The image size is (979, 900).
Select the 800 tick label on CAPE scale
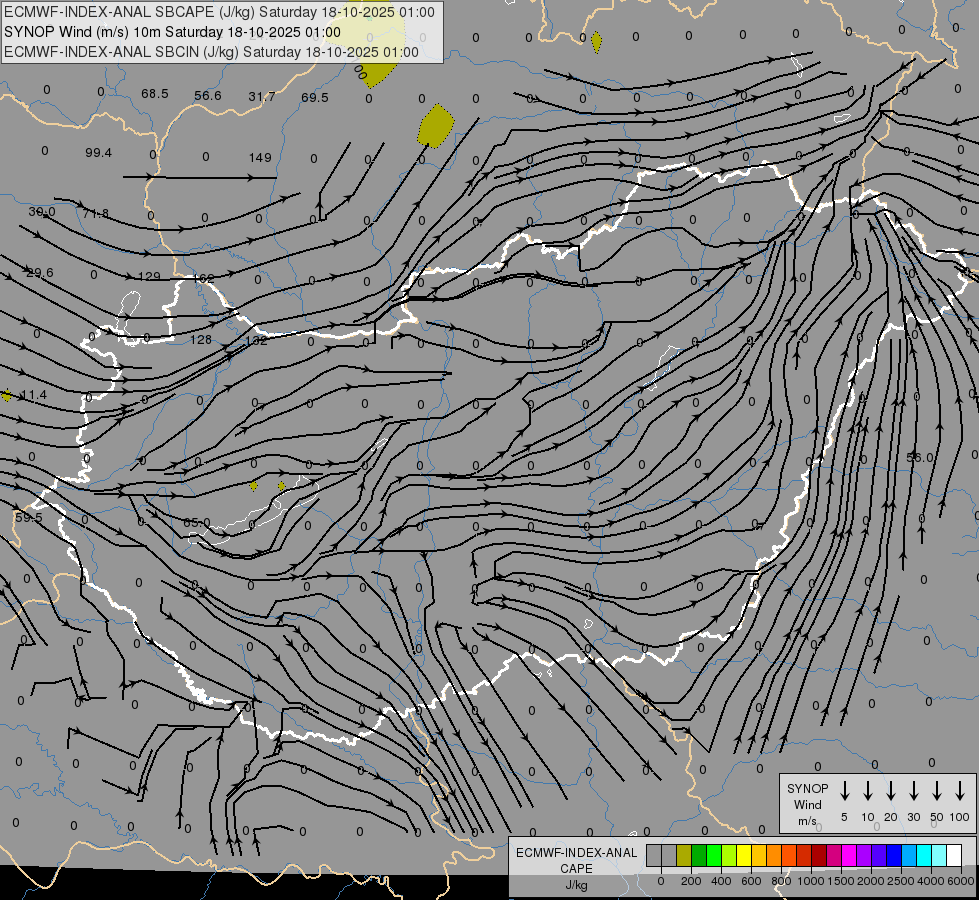point(781,881)
